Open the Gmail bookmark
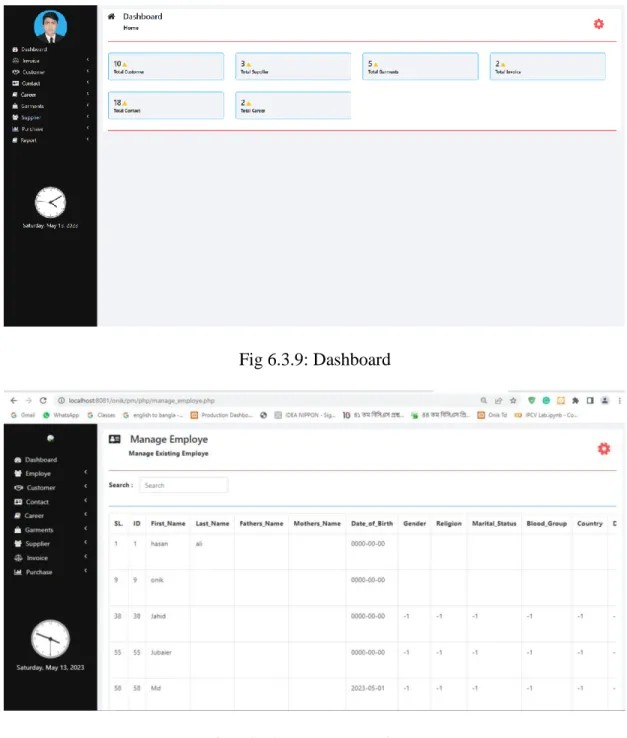The width and height of the screenshot is (627, 738). point(23,415)
